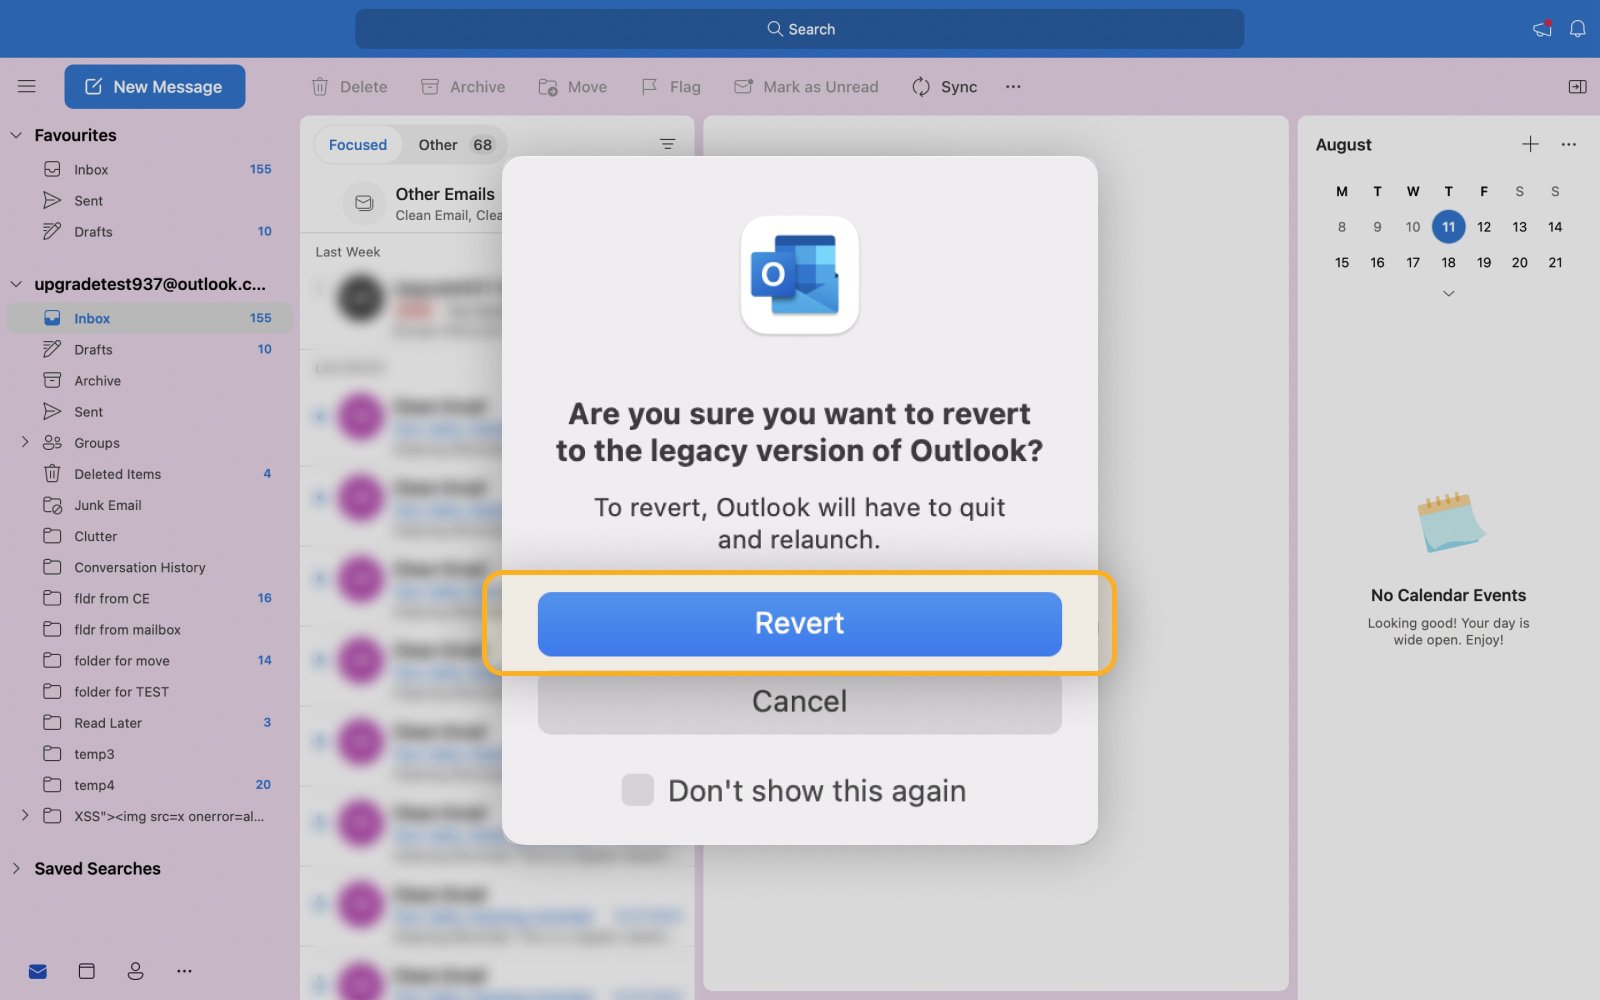Click the New Message button
This screenshot has width=1600, height=1000.
pos(155,87)
